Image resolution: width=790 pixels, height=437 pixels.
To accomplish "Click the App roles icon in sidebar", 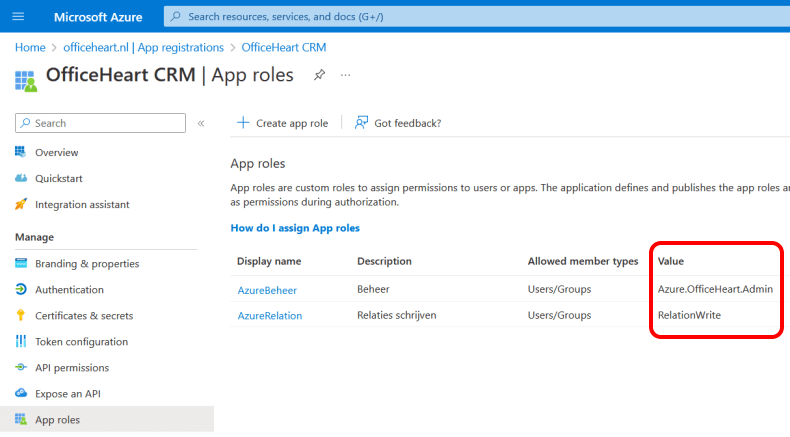I will pos(21,419).
